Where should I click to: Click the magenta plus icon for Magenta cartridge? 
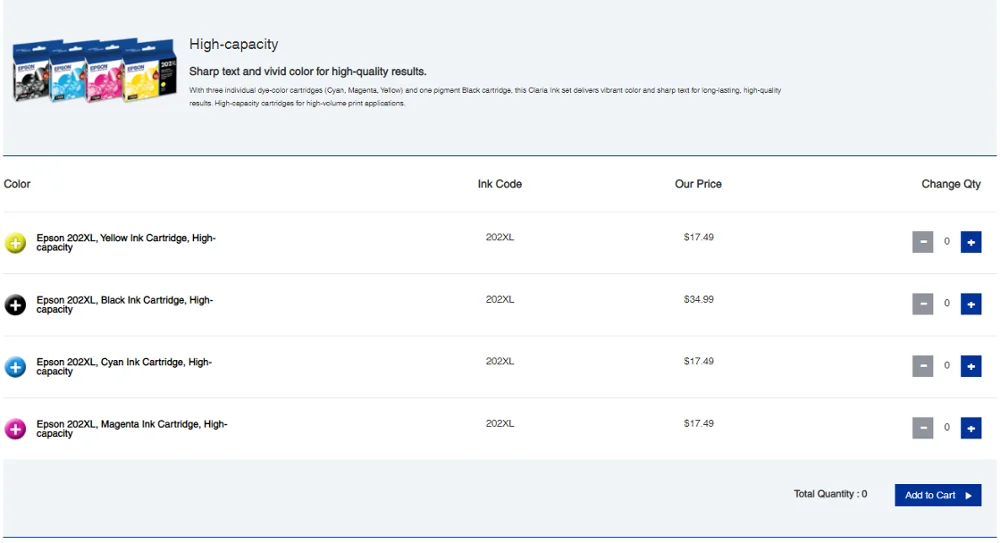click(x=15, y=429)
